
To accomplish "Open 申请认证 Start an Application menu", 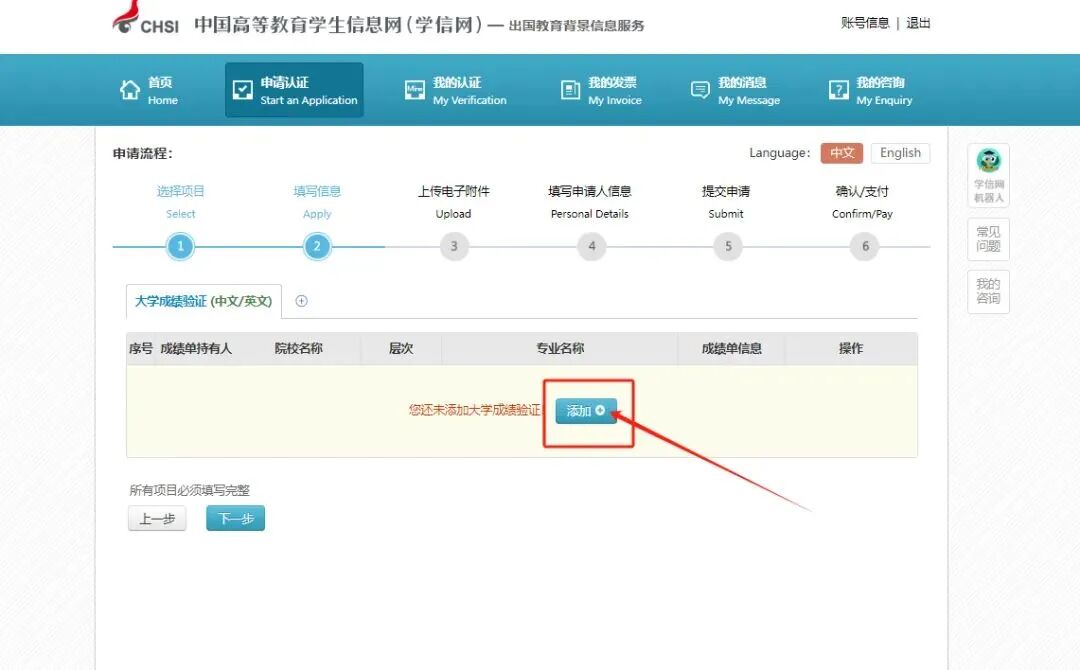I will coord(294,90).
